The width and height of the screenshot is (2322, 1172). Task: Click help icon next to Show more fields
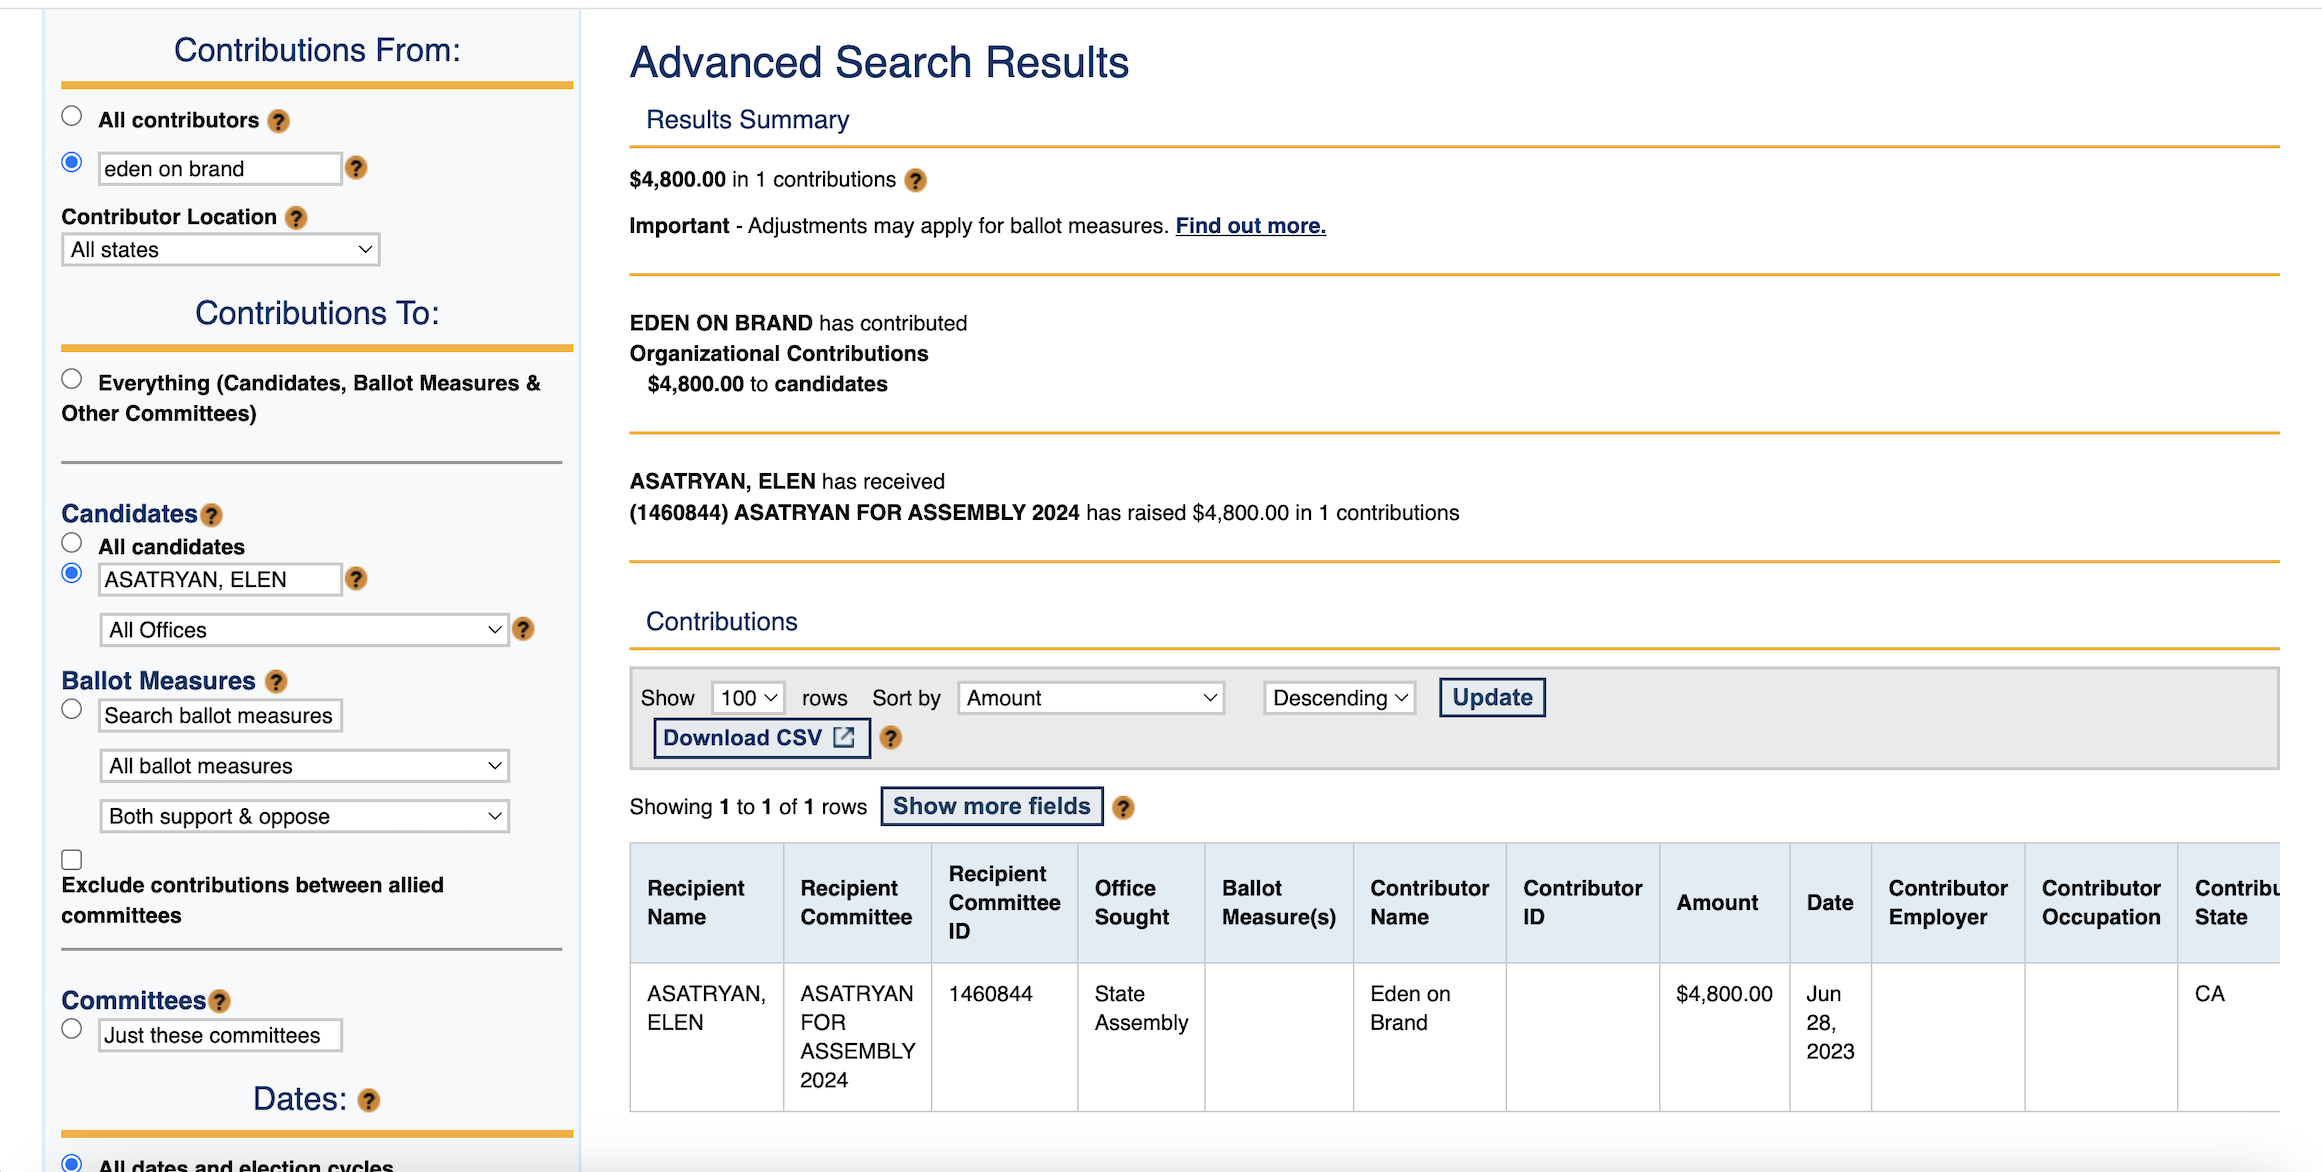[1123, 807]
